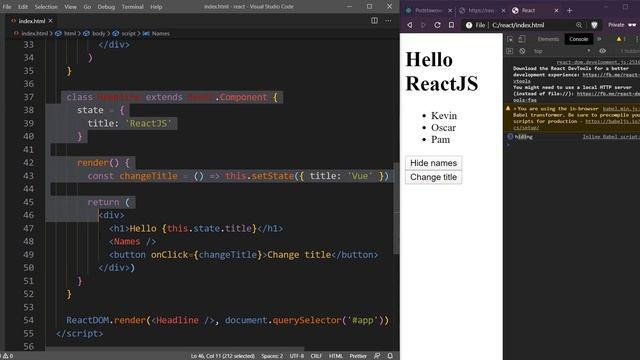The image size is (640, 360).
Task: Click html in the breadcrumb path
Action: (70, 33)
